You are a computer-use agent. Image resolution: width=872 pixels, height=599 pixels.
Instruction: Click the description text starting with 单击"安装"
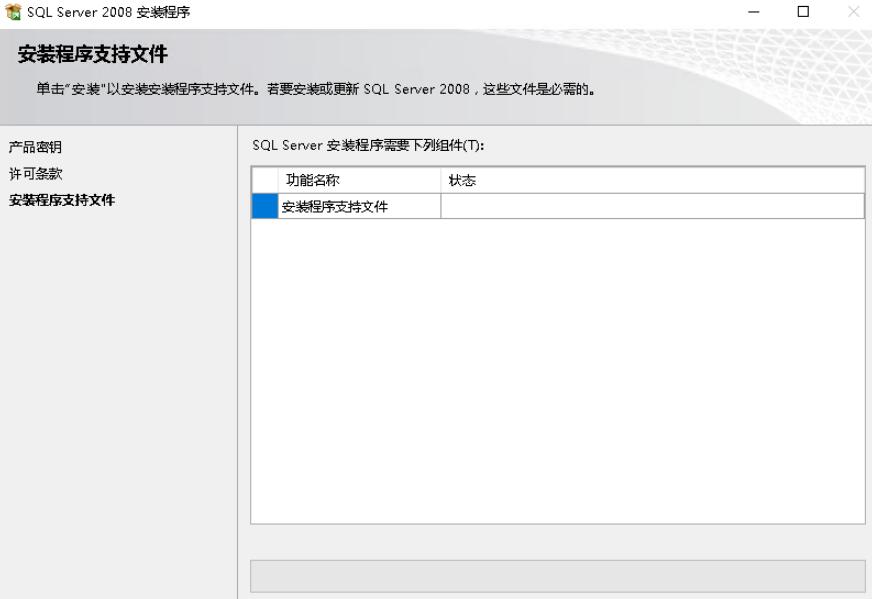(316, 89)
